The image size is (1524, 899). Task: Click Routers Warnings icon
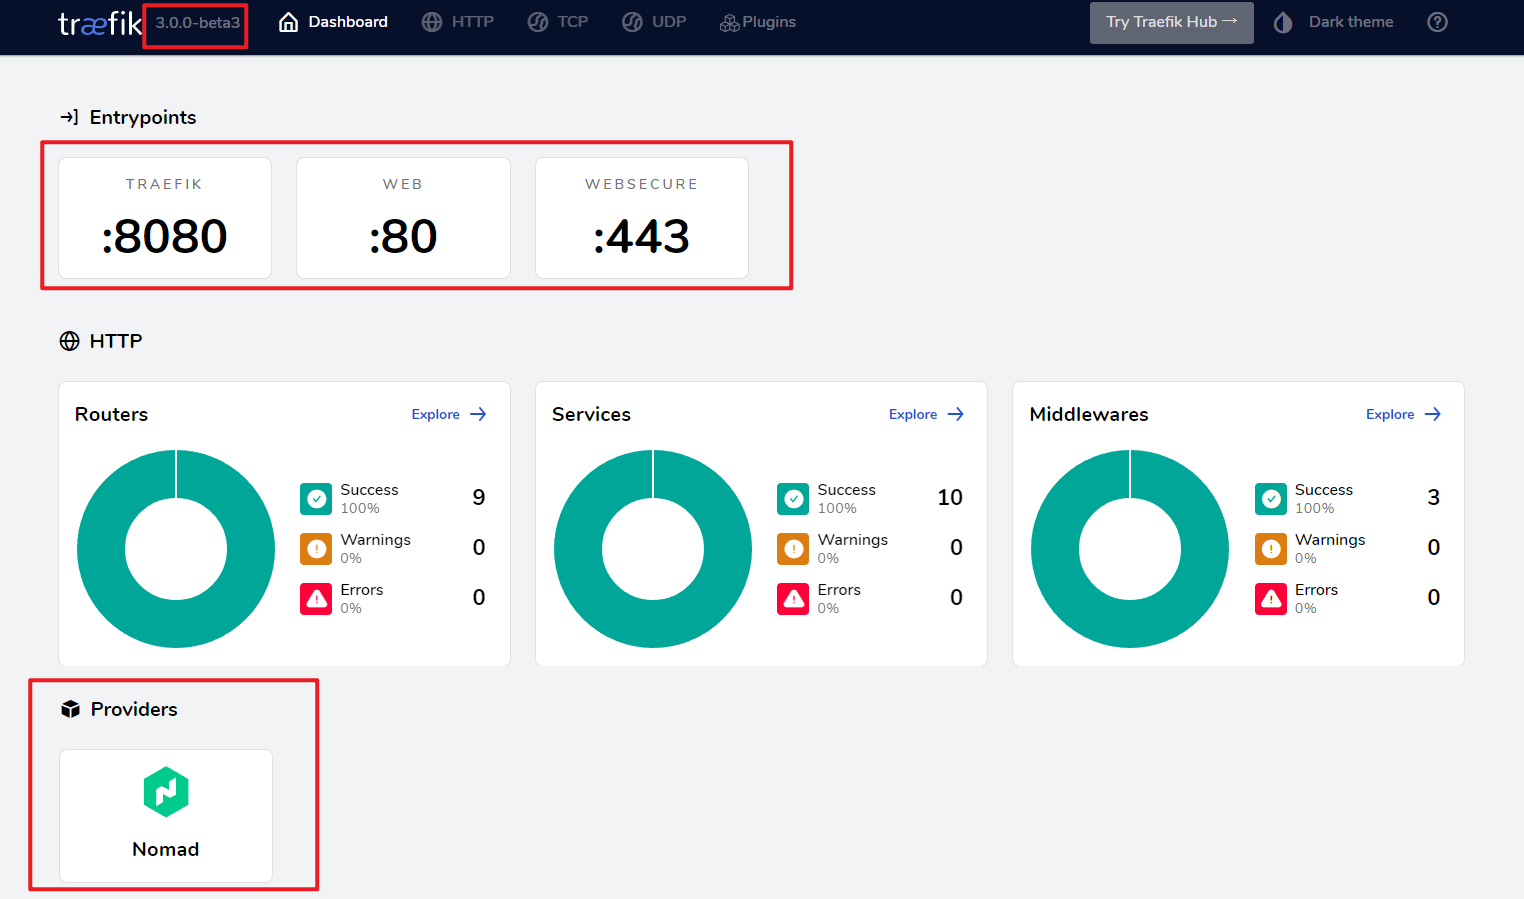[316, 548]
